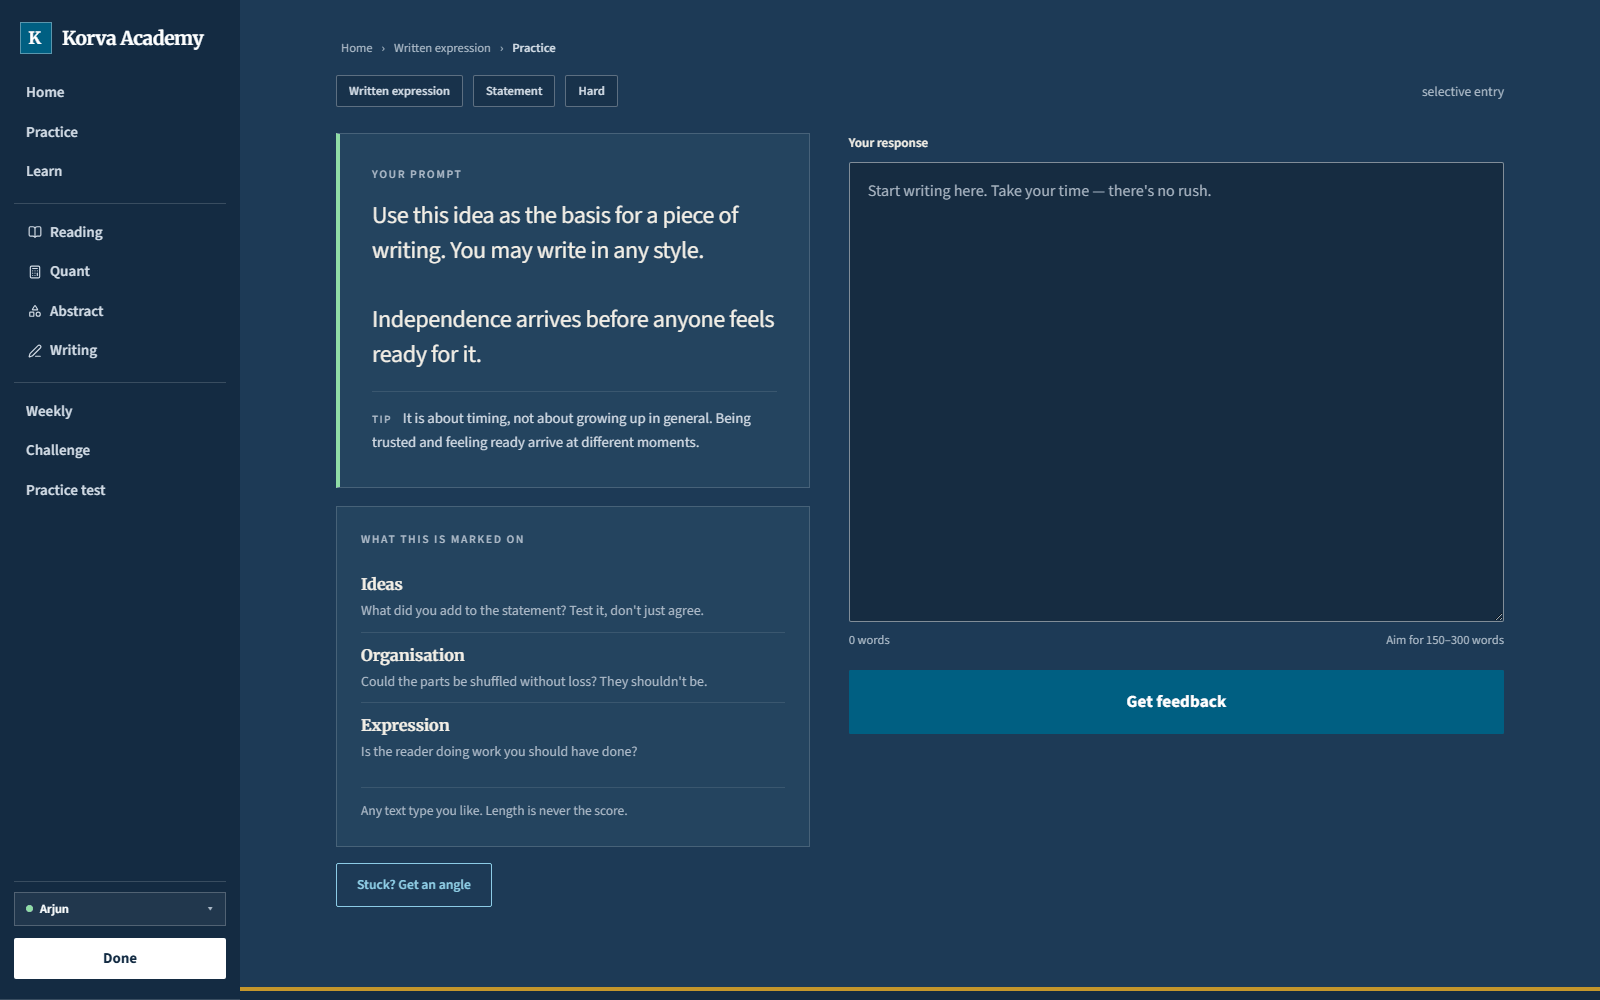Click into the Your response text area

(x=1176, y=392)
